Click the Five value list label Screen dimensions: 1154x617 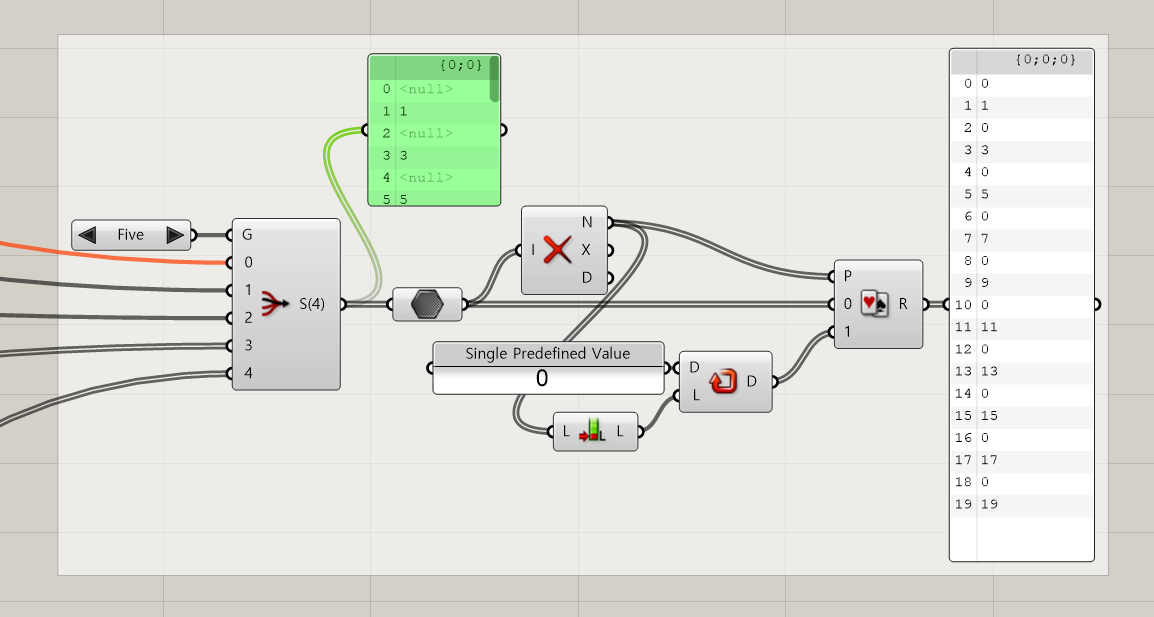(130, 235)
